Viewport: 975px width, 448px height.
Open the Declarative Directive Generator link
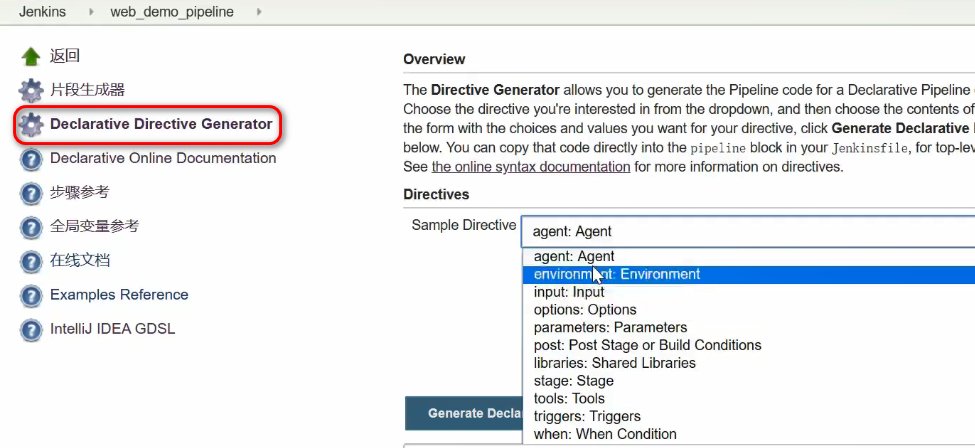click(161, 124)
